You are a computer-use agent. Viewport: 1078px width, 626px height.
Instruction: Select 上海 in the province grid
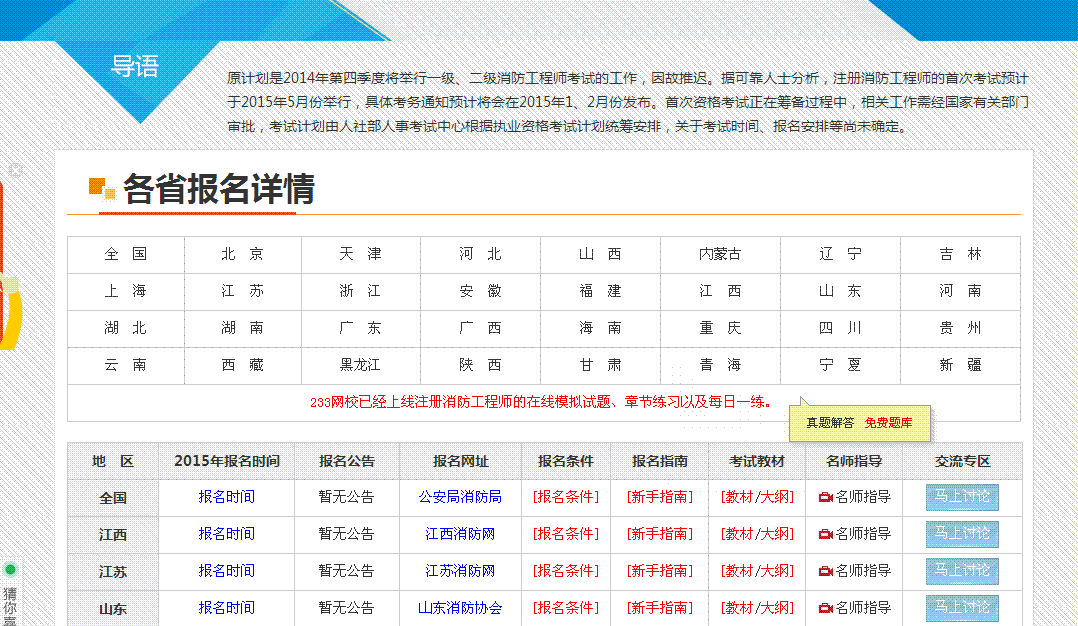point(125,291)
